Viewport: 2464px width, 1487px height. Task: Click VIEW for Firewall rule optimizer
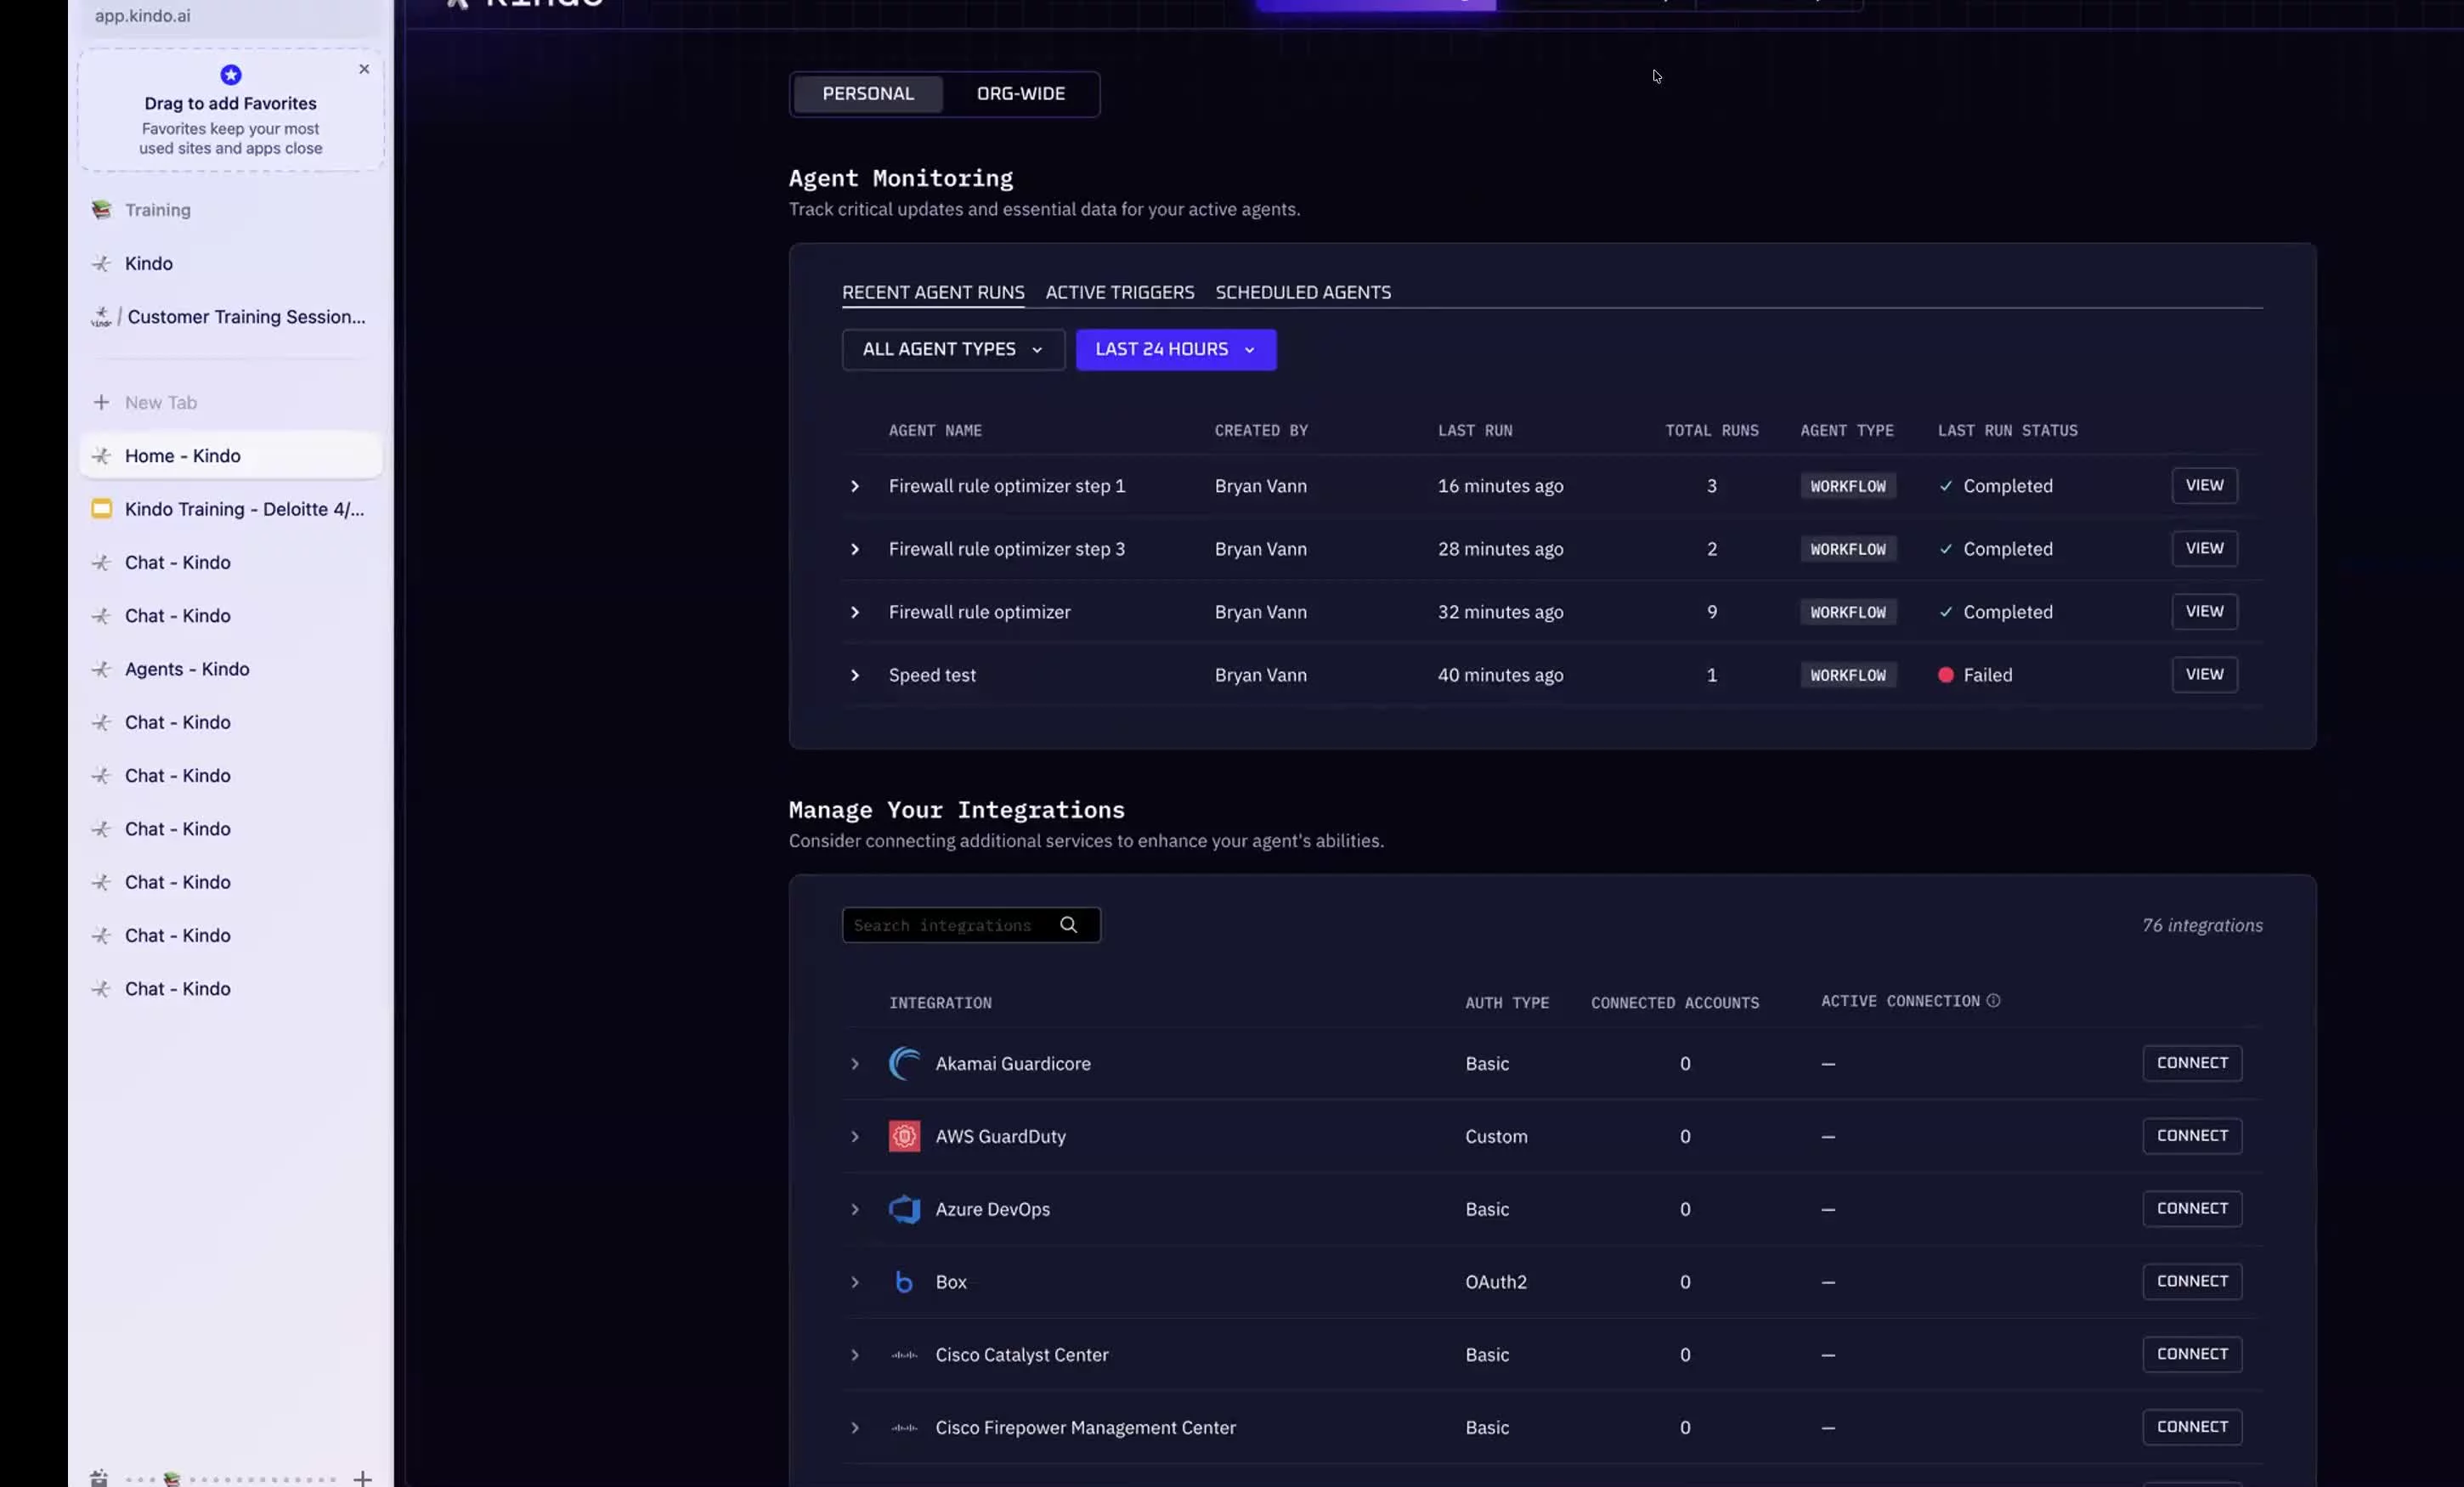tap(2204, 611)
